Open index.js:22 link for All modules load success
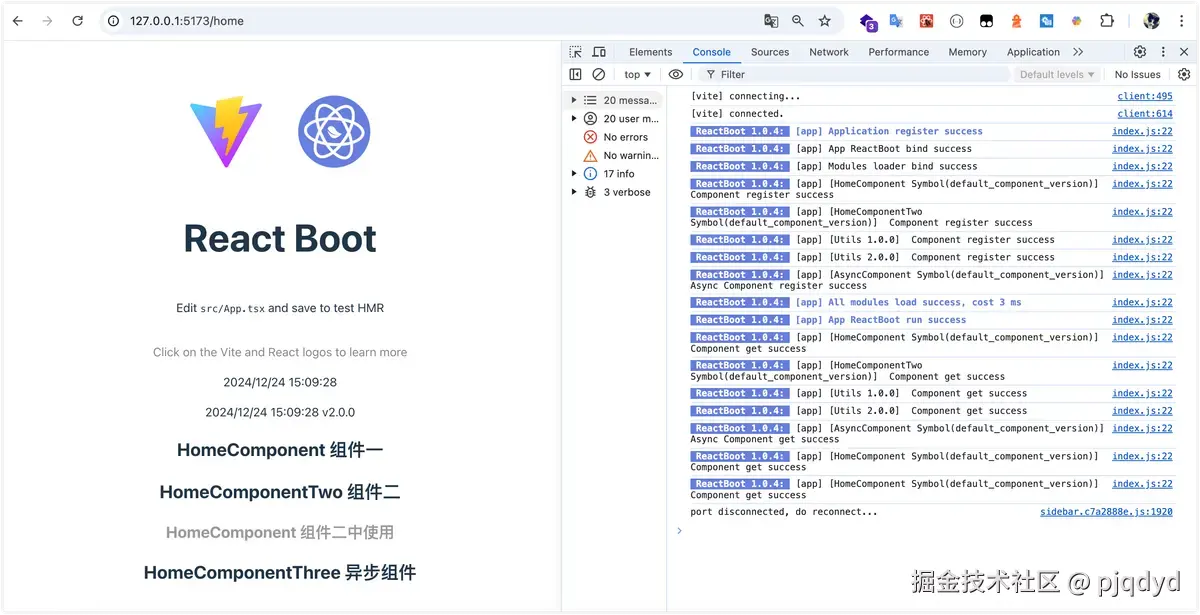Image resolution: width=1200 pixels, height=615 pixels. [1142, 302]
